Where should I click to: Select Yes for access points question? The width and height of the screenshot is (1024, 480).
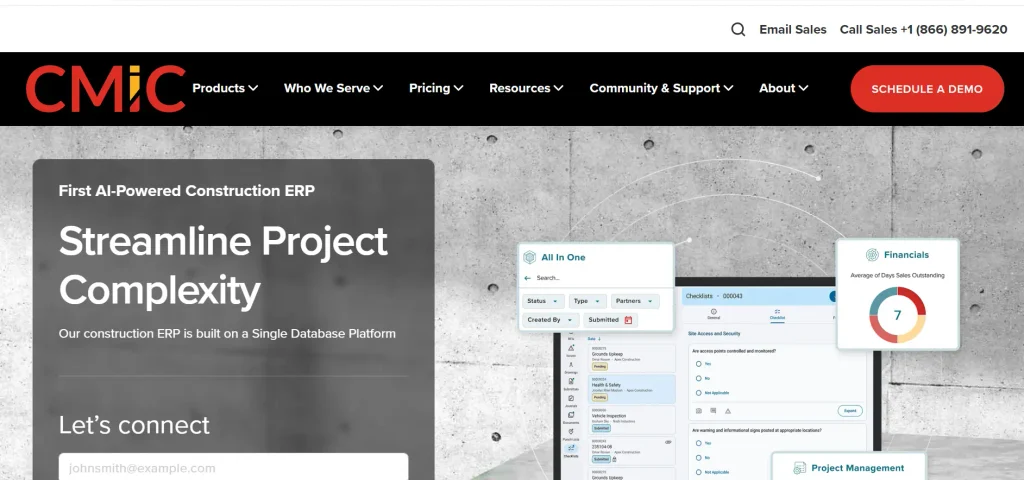coord(699,364)
